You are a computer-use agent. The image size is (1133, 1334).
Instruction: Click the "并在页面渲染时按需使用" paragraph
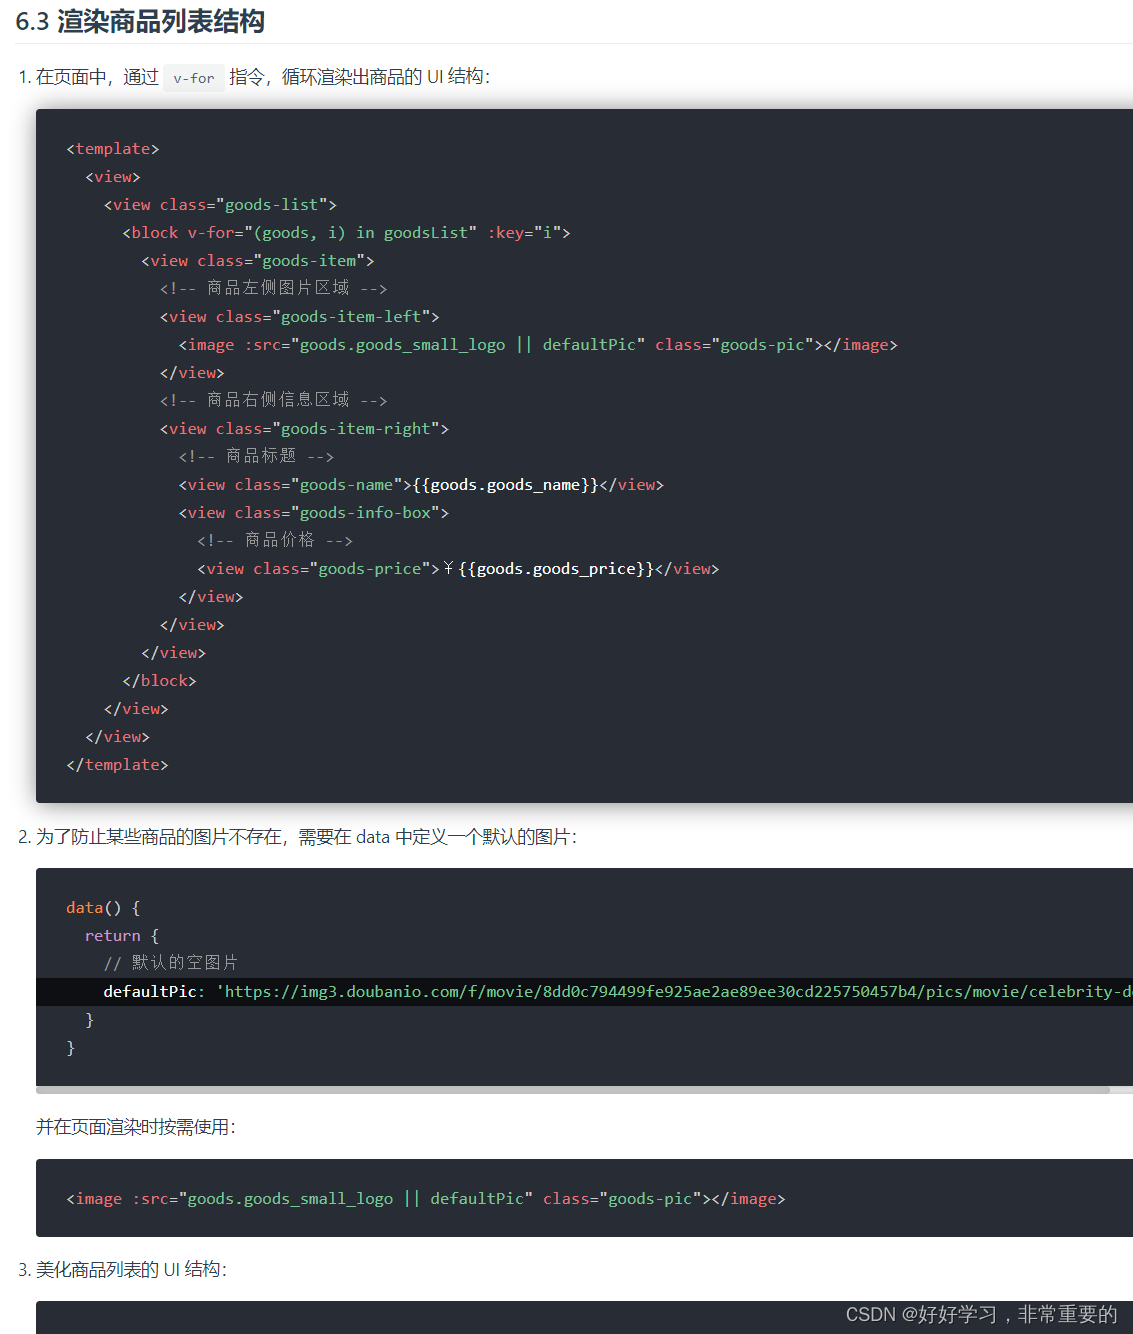click(x=136, y=1127)
